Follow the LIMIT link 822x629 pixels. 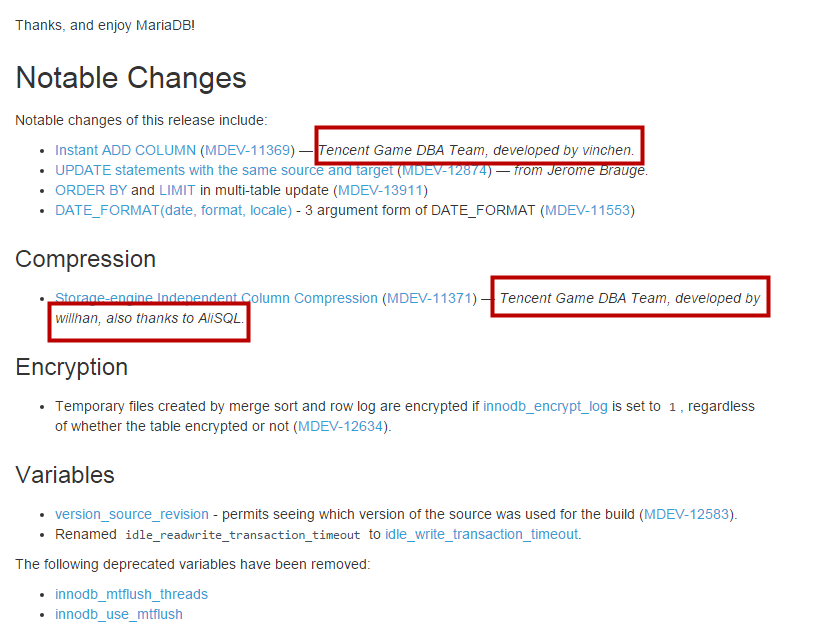(x=177, y=190)
